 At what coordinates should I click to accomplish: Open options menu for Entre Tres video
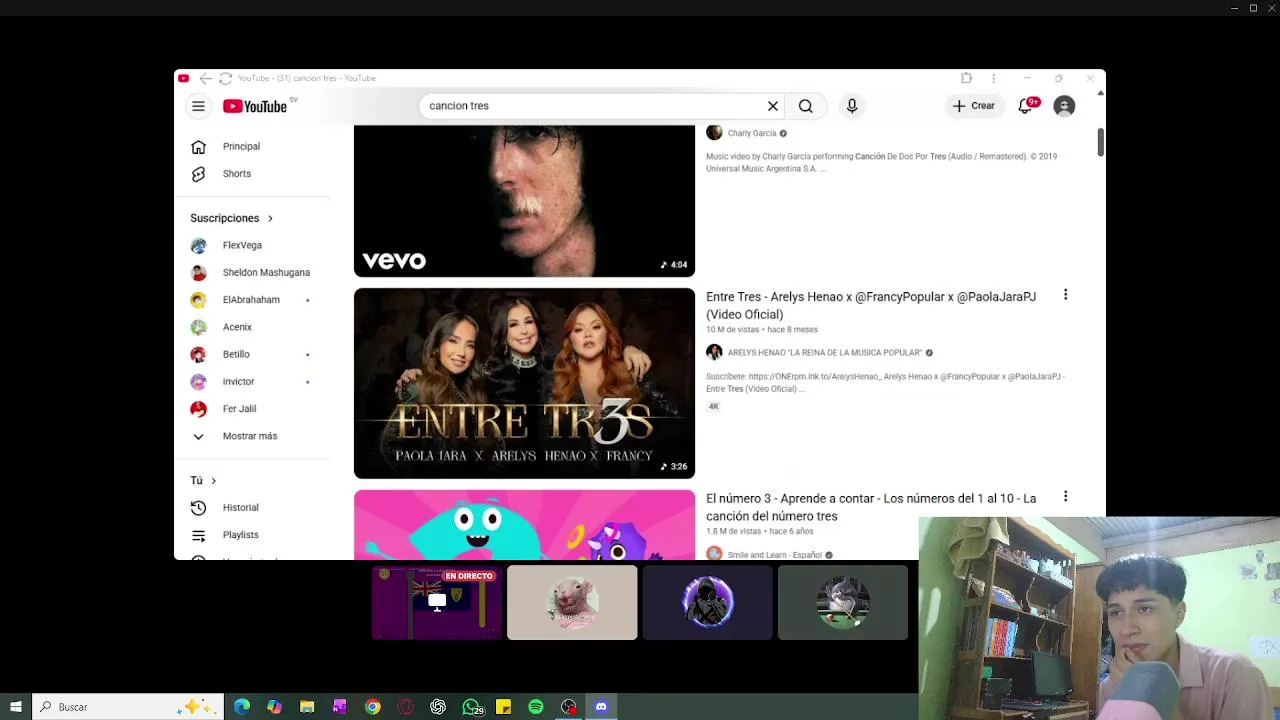click(1065, 295)
